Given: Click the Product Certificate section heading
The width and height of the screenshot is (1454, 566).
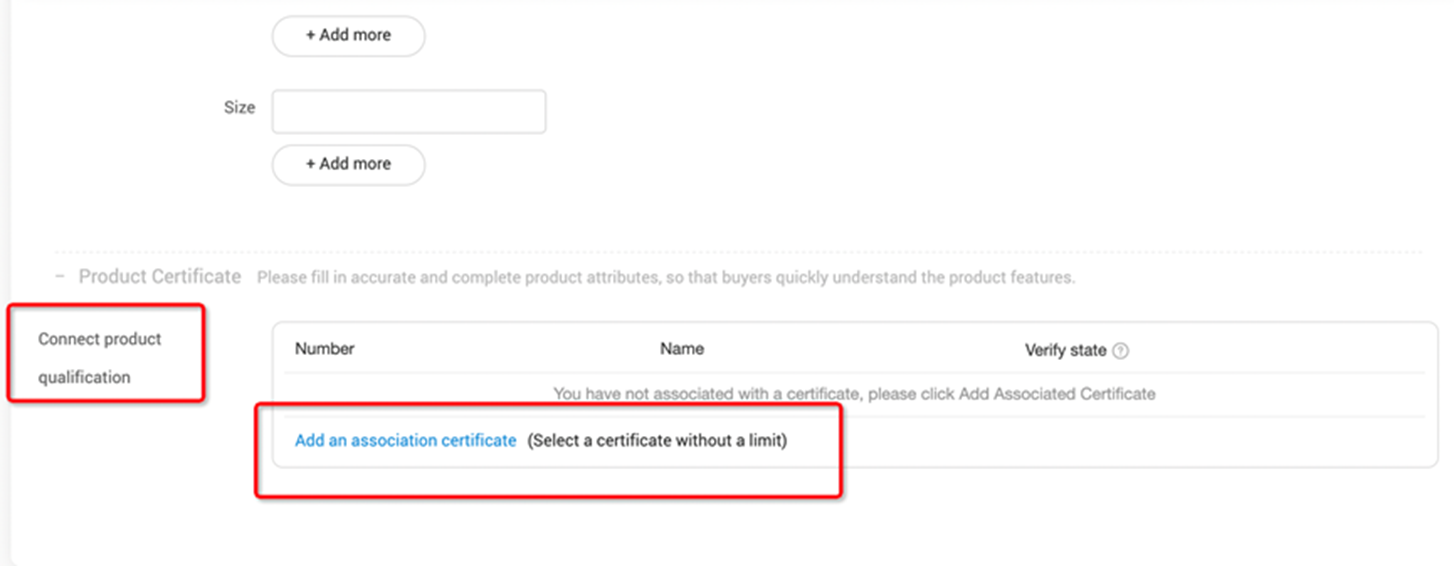Looking at the screenshot, I should coord(160,276).
